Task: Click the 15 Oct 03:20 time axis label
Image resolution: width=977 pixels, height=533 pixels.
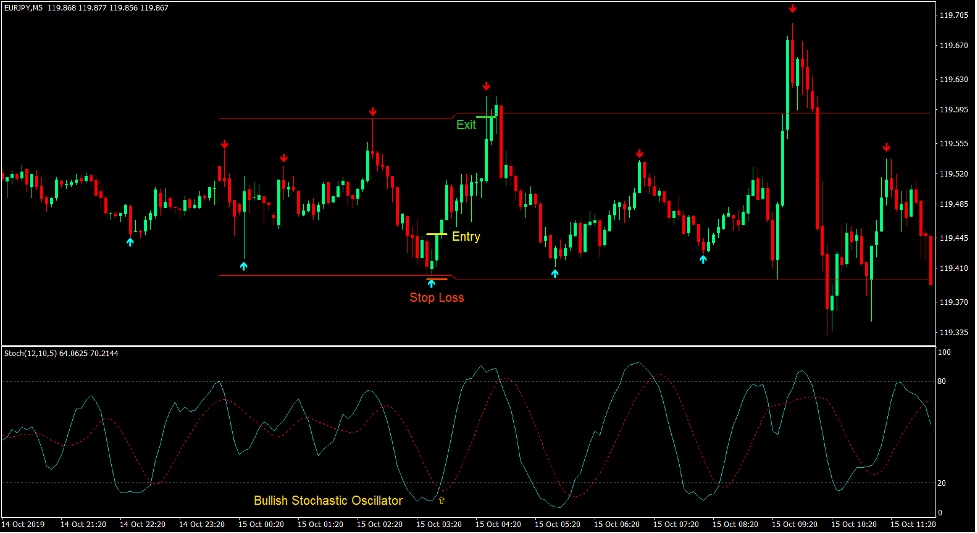Action: [437, 524]
